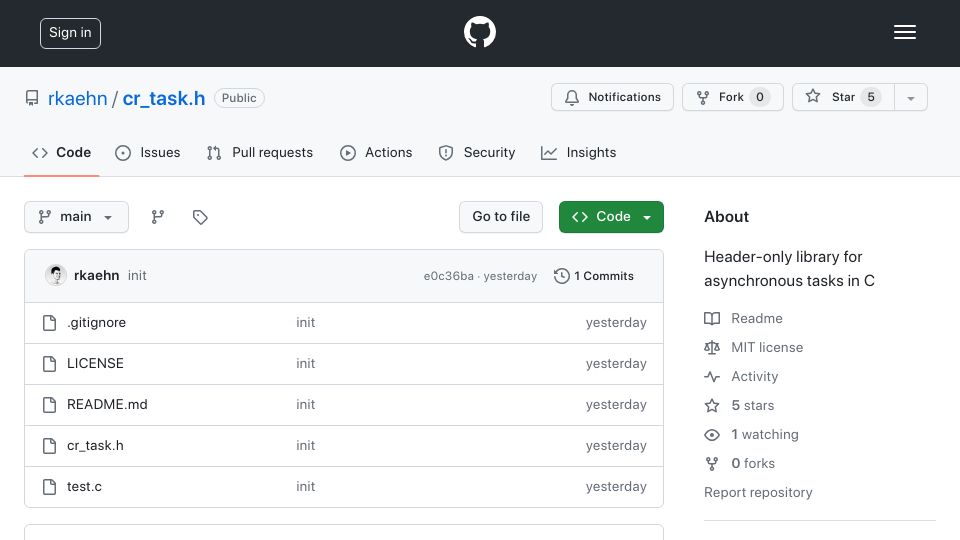Click the Insights tab graph icon
This screenshot has width=960, height=540.
pyautogui.click(x=549, y=153)
